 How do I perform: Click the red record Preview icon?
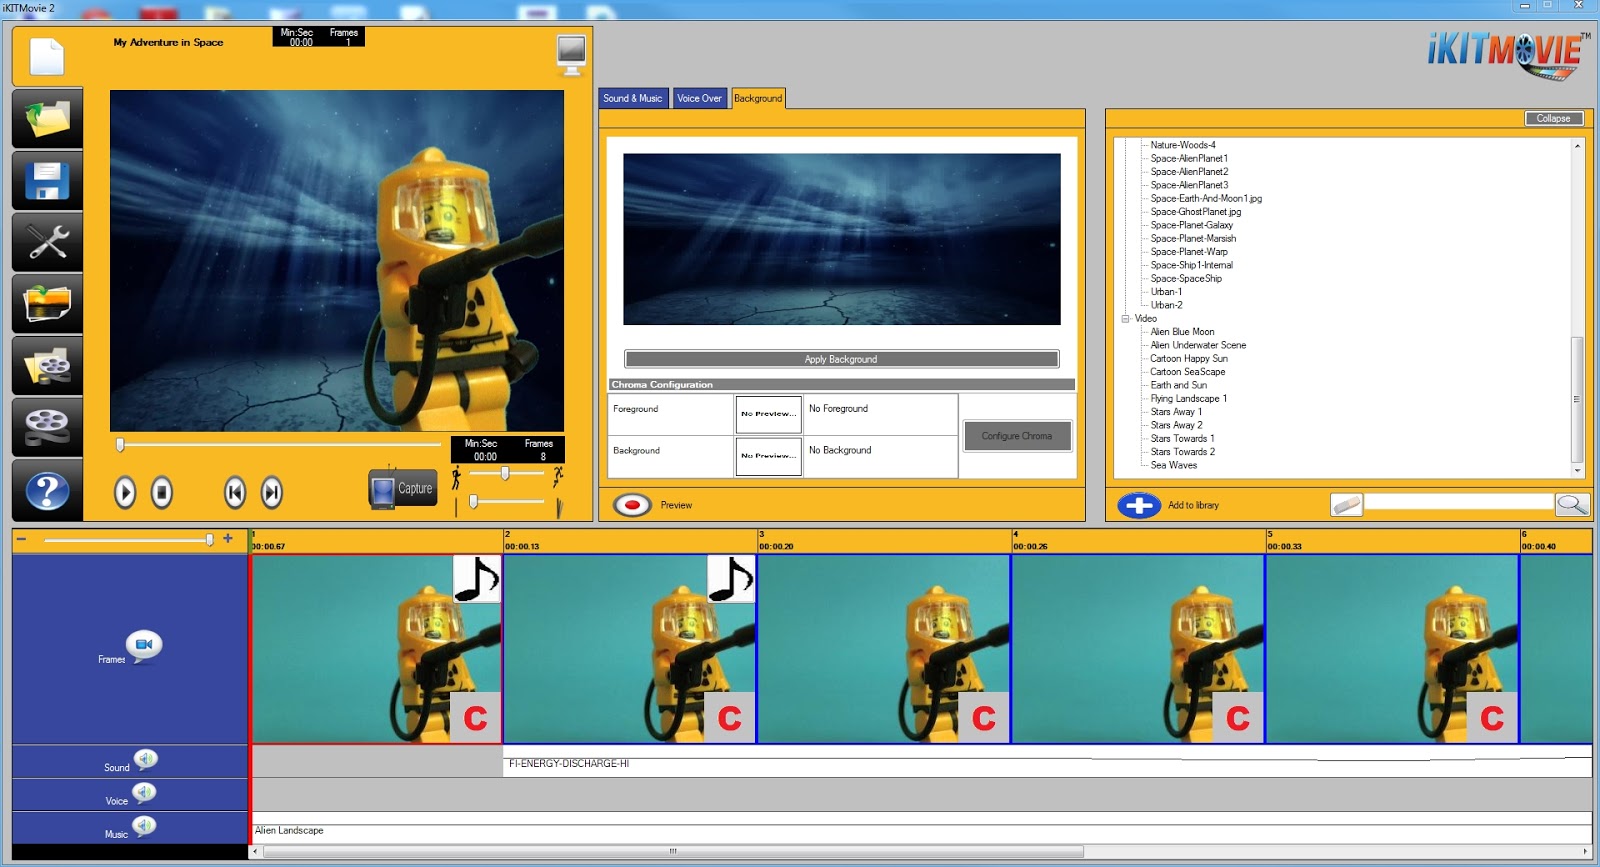pos(632,505)
